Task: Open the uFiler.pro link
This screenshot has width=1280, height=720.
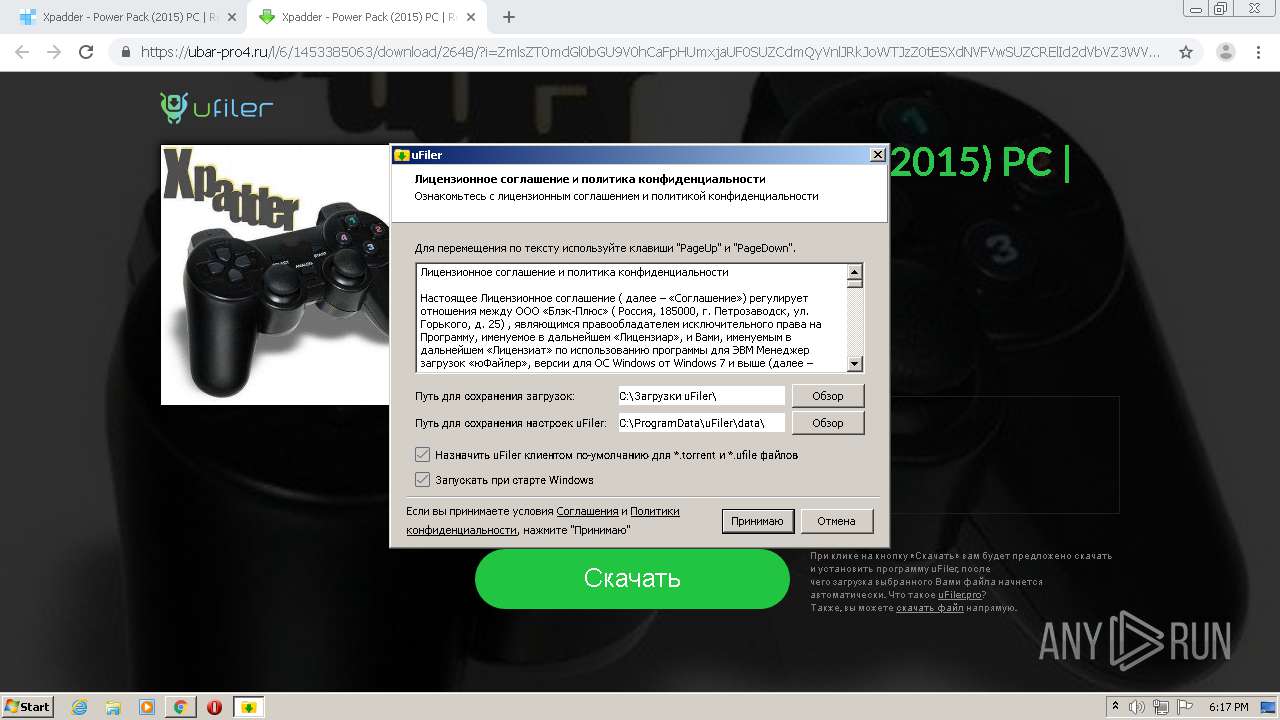Action: [x=959, y=595]
